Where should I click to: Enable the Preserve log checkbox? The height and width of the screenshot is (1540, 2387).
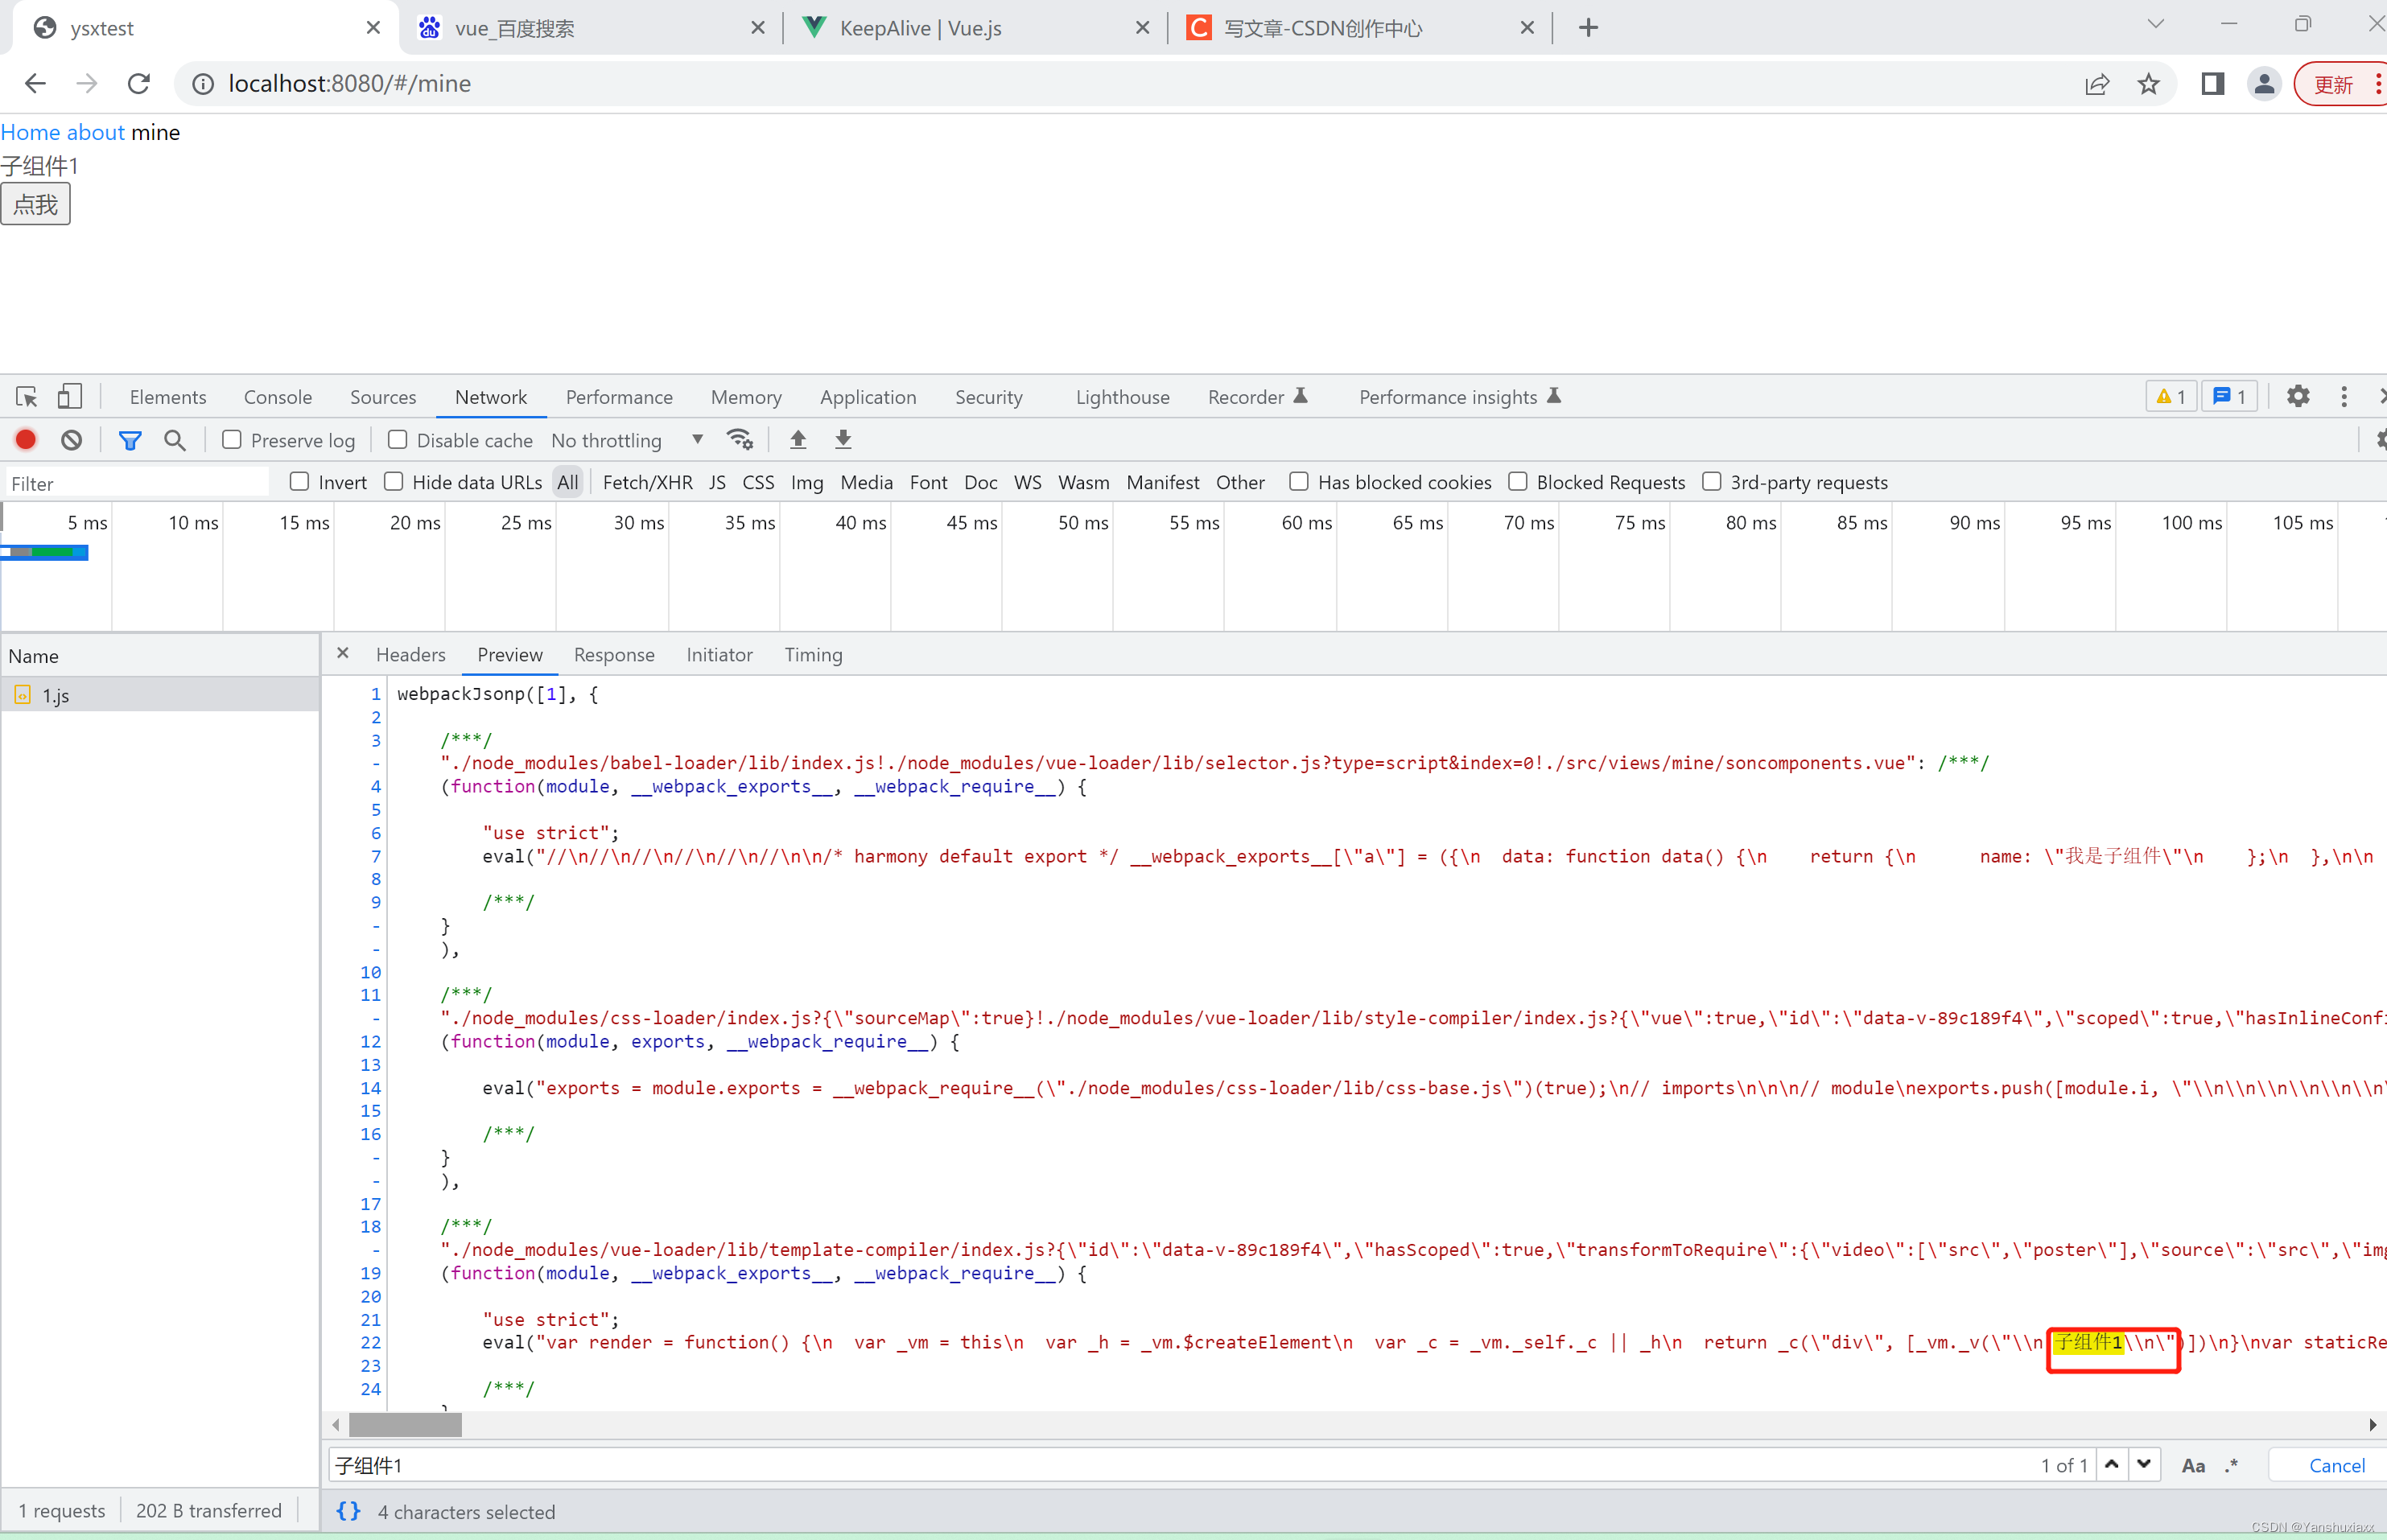(x=232, y=440)
